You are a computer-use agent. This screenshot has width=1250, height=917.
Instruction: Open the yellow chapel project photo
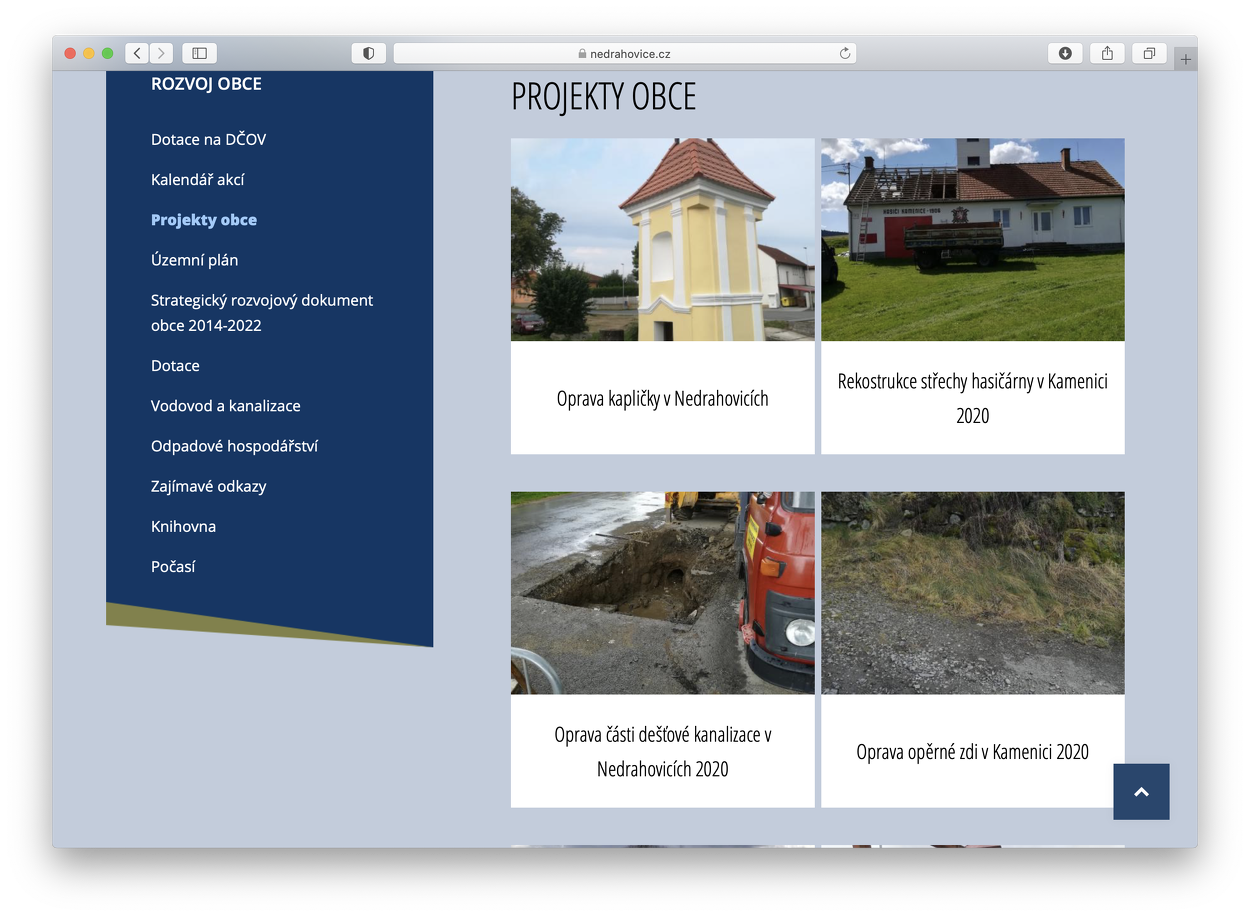[x=662, y=240]
